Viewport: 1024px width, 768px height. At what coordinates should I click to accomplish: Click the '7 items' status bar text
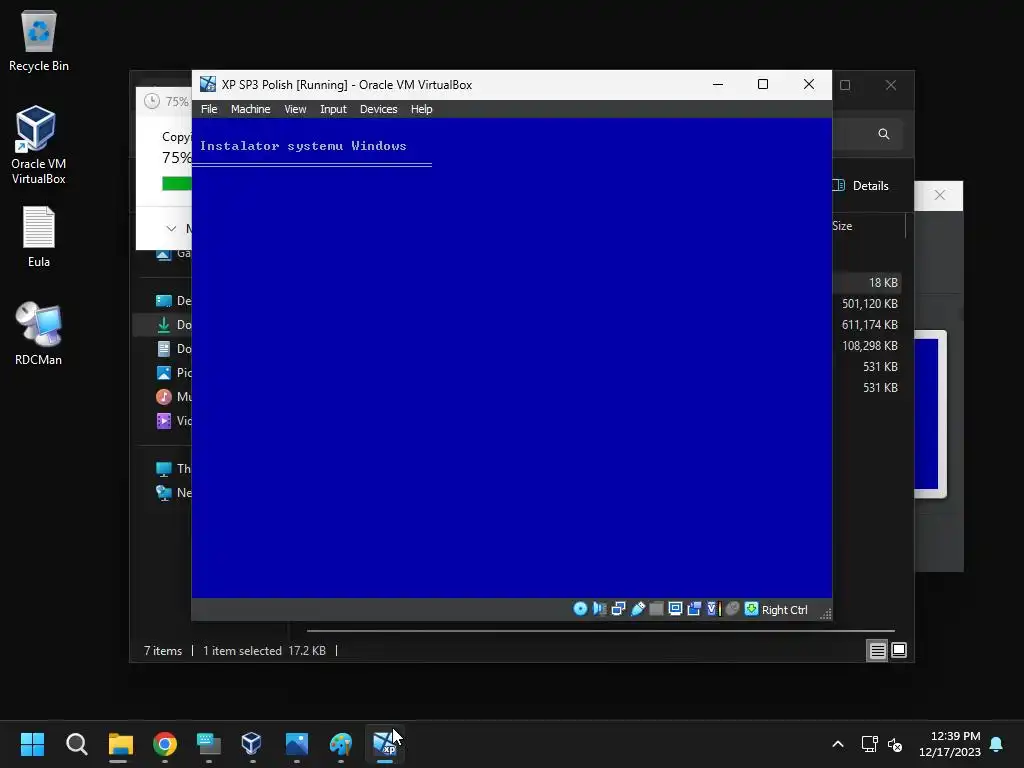[x=163, y=650]
